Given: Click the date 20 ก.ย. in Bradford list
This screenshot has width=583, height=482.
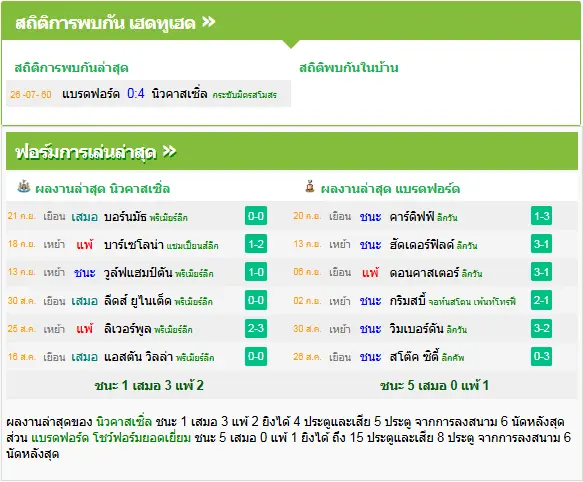Looking at the screenshot, I should click(307, 216).
